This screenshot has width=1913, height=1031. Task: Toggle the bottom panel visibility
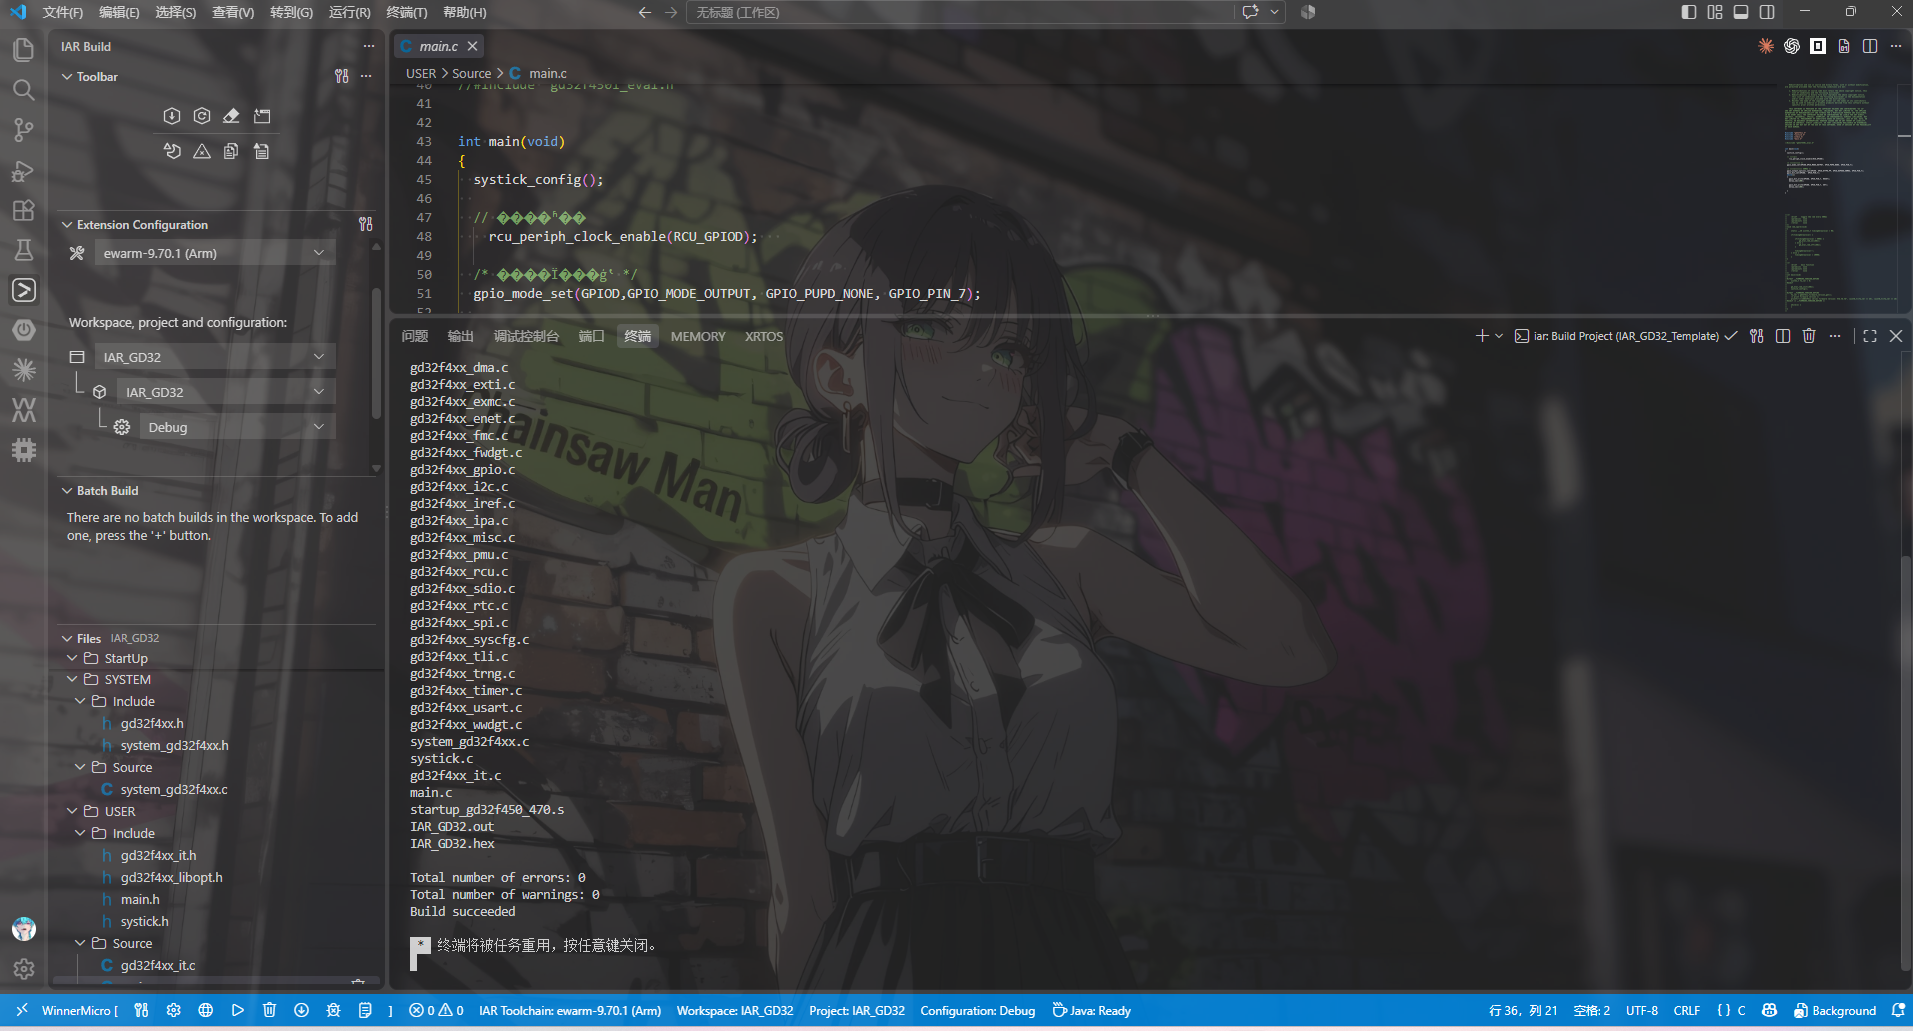[x=1741, y=12]
